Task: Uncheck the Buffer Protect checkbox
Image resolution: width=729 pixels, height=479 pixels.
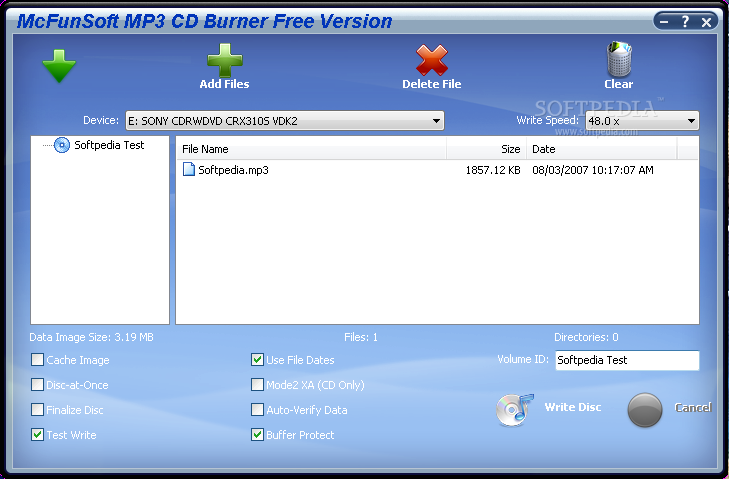Action: pyautogui.click(x=257, y=435)
